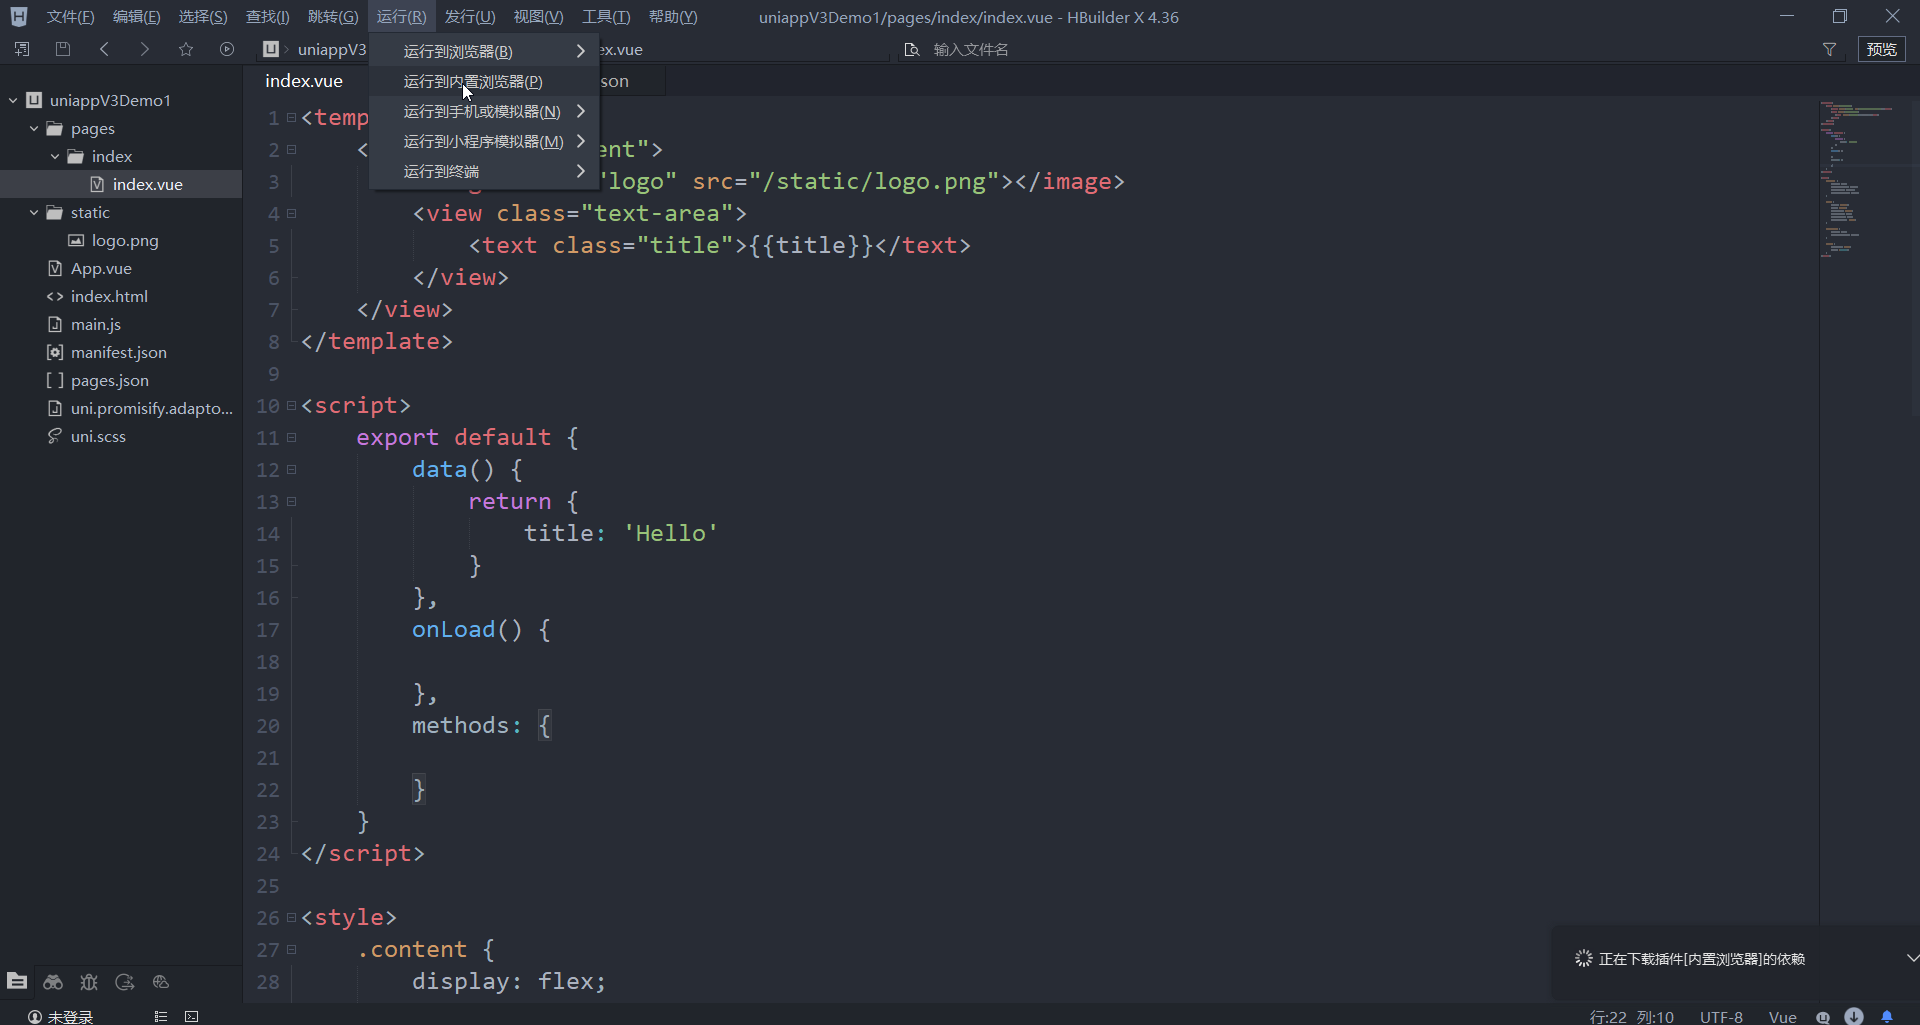The image size is (1920, 1025).
Task: Click the Vue language mode indicator
Action: click(1782, 1016)
